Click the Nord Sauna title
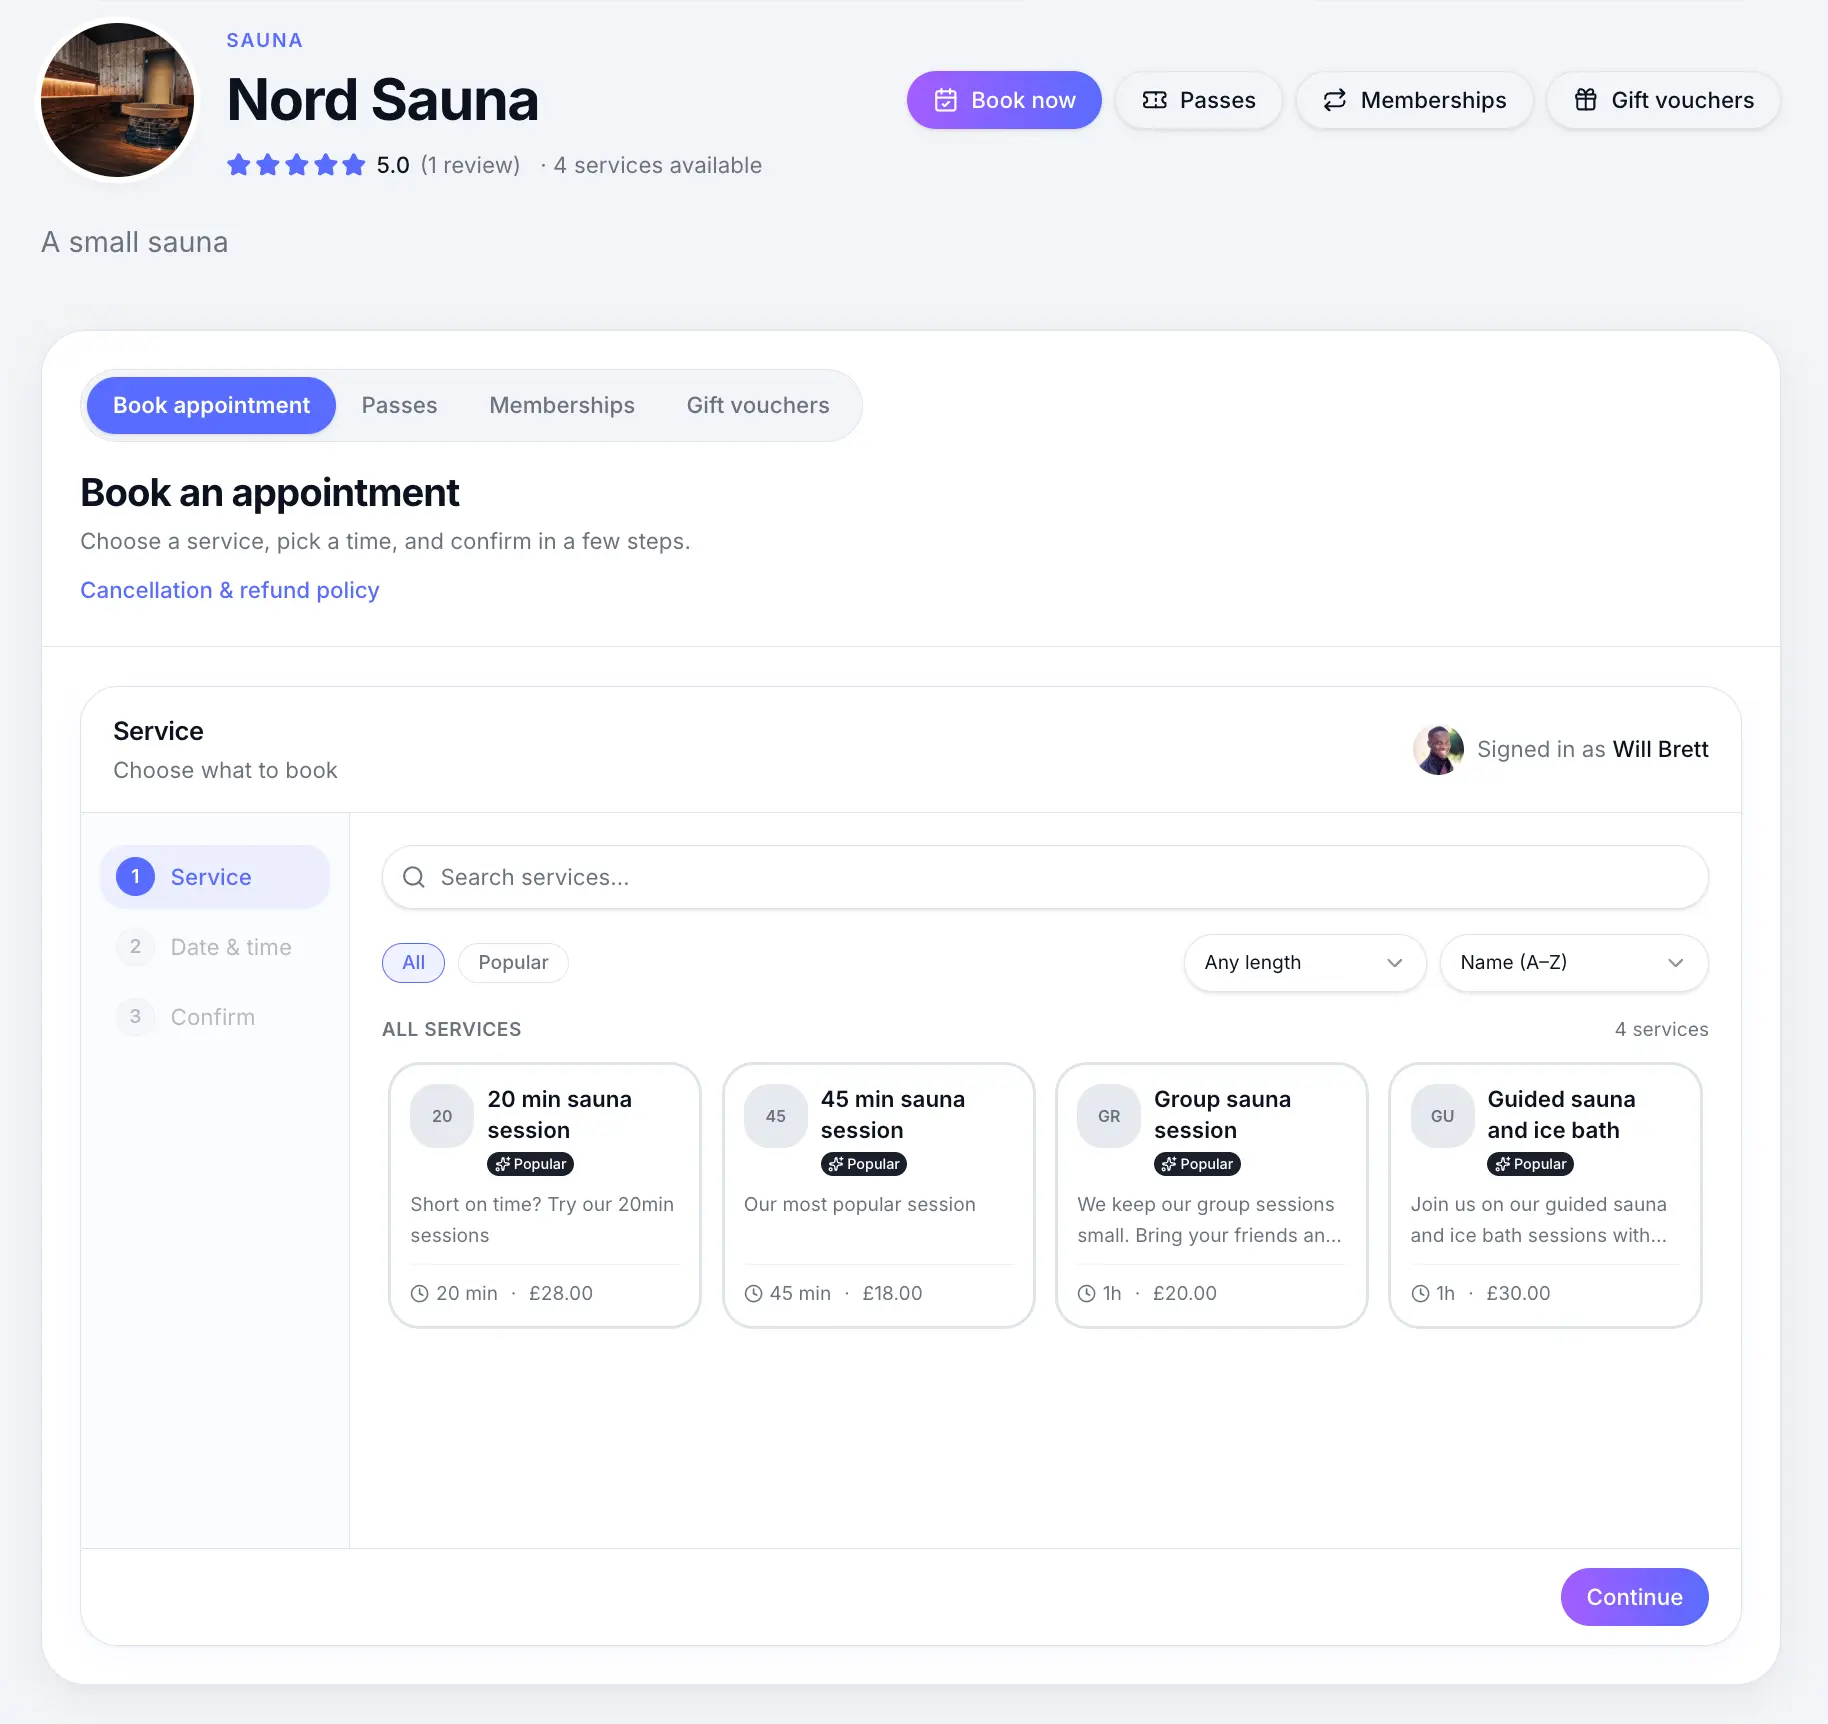The width and height of the screenshot is (1828, 1724). pos(382,100)
